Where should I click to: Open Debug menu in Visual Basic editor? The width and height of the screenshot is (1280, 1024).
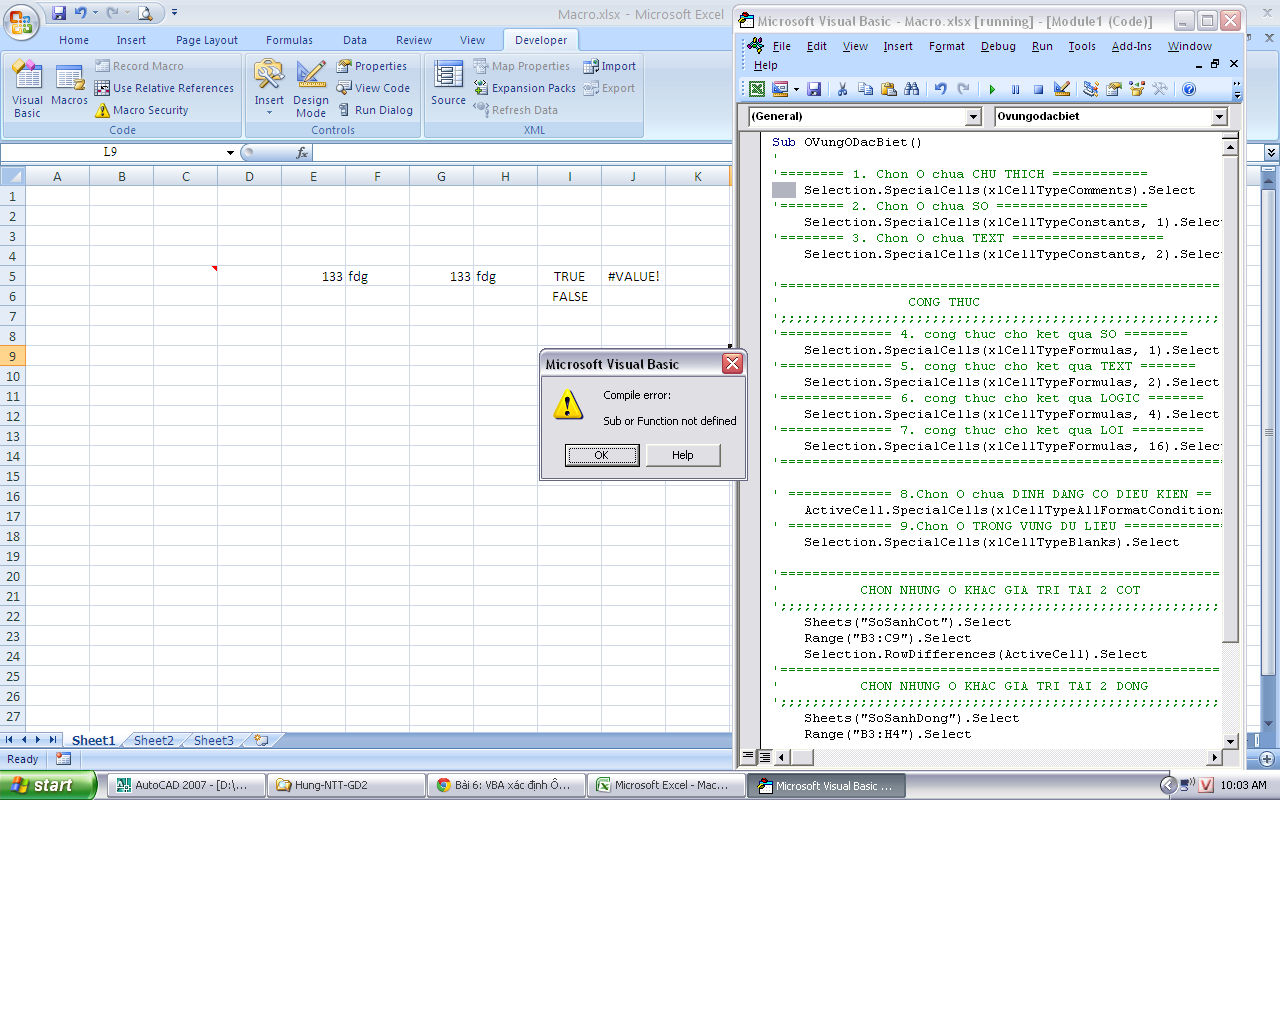998,46
